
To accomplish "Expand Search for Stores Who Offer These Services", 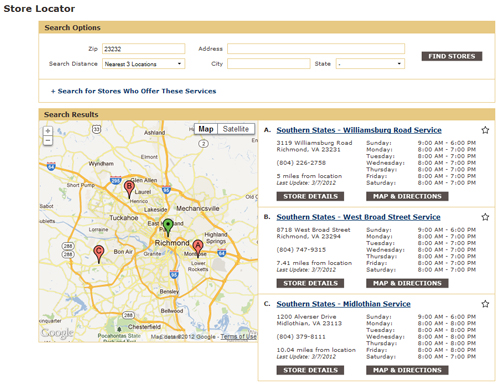I will tap(133, 91).
